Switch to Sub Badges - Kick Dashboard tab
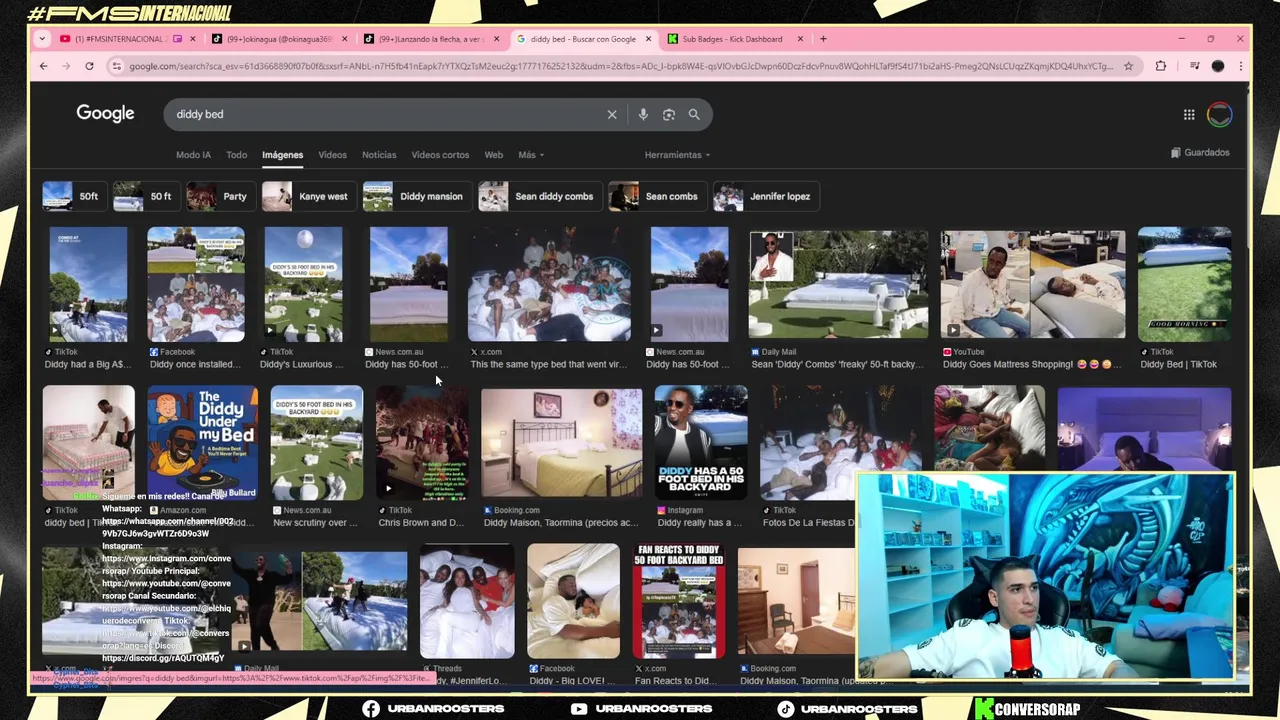This screenshot has height=720, width=1280. click(x=737, y=39)
